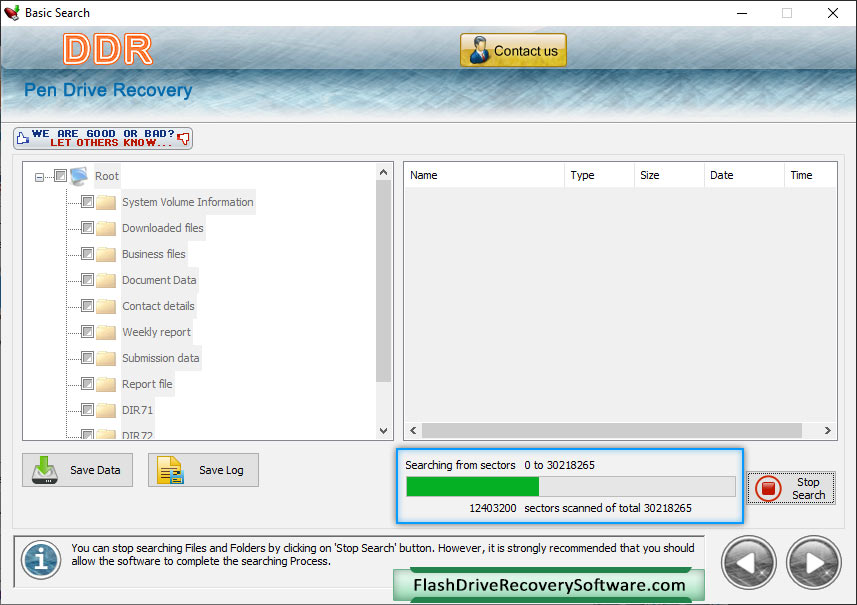The height and width of the screenshot is (605, 857).
Task: Click the Contact details folder icon
Action: [106, 306]
